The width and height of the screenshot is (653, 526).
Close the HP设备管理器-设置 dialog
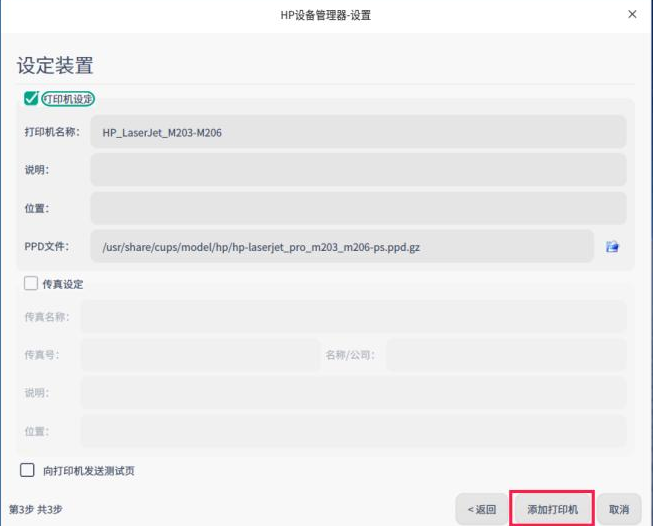632,15
